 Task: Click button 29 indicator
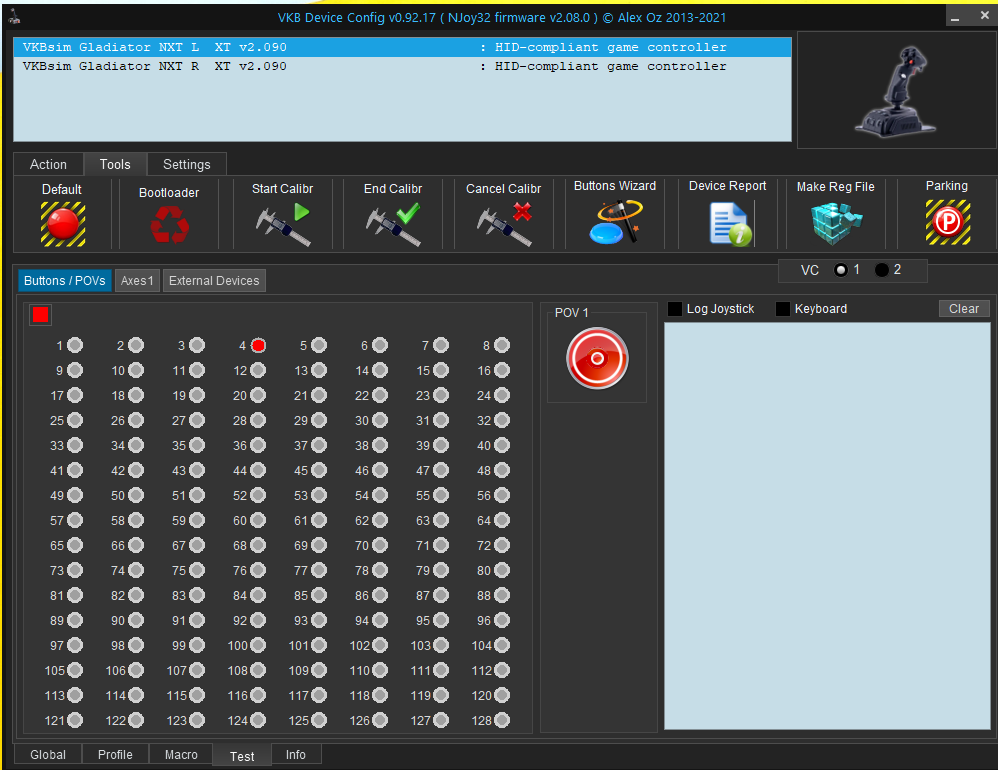click(319, 420)
